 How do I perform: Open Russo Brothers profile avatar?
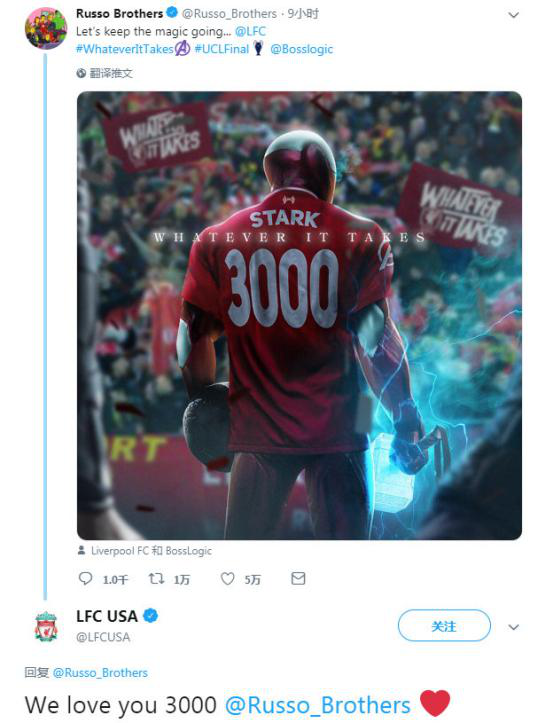click(45, 28)
